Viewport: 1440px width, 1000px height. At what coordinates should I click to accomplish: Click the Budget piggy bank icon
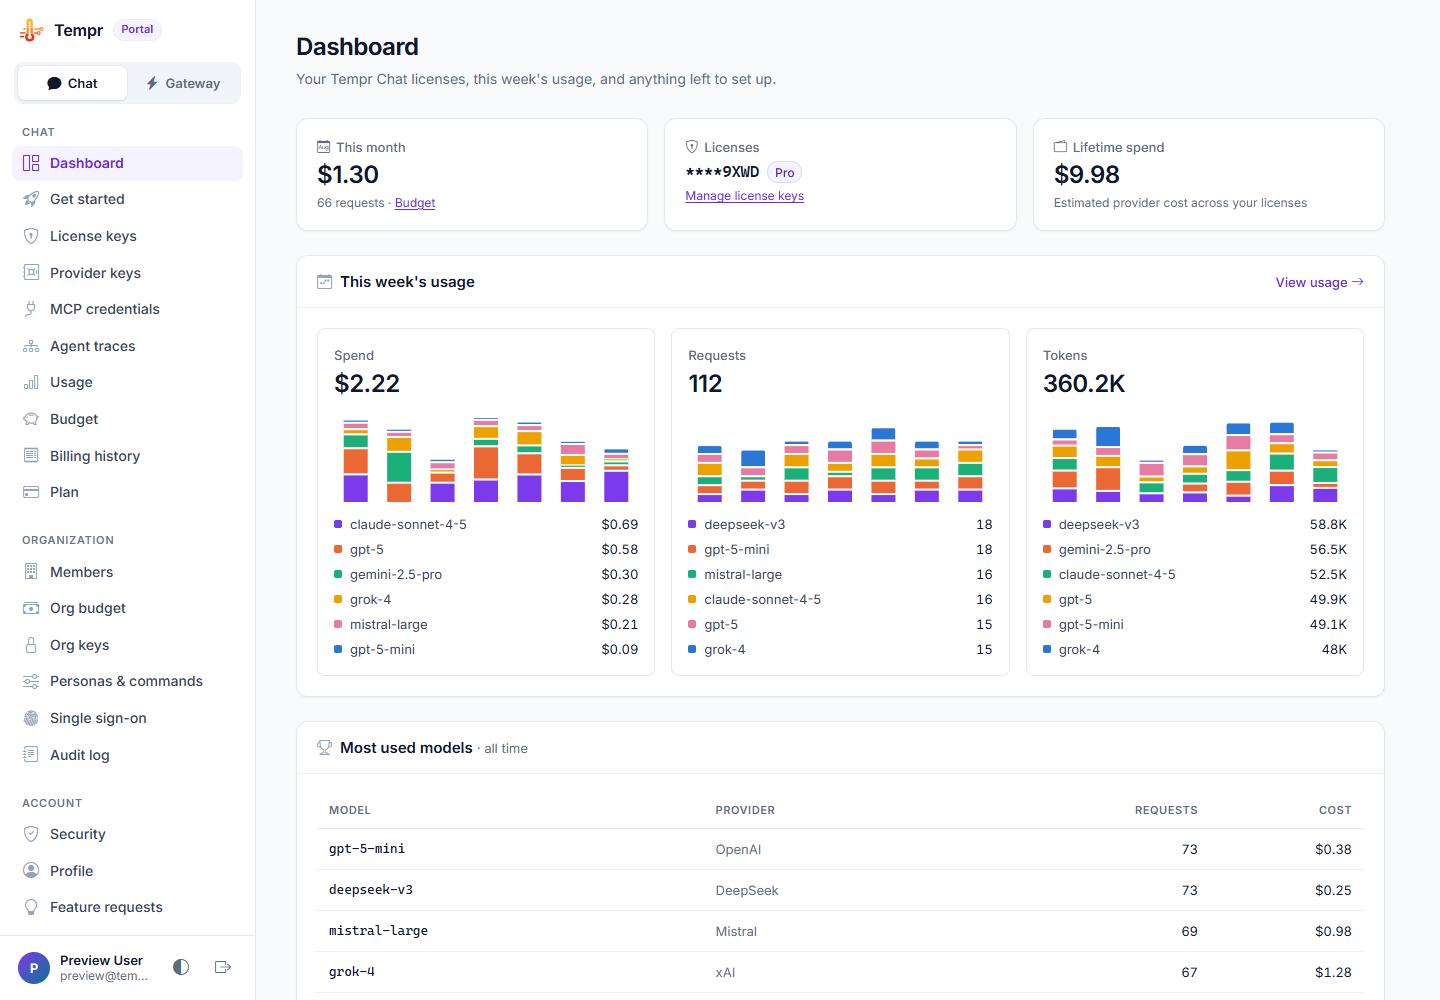coord(31,419)
